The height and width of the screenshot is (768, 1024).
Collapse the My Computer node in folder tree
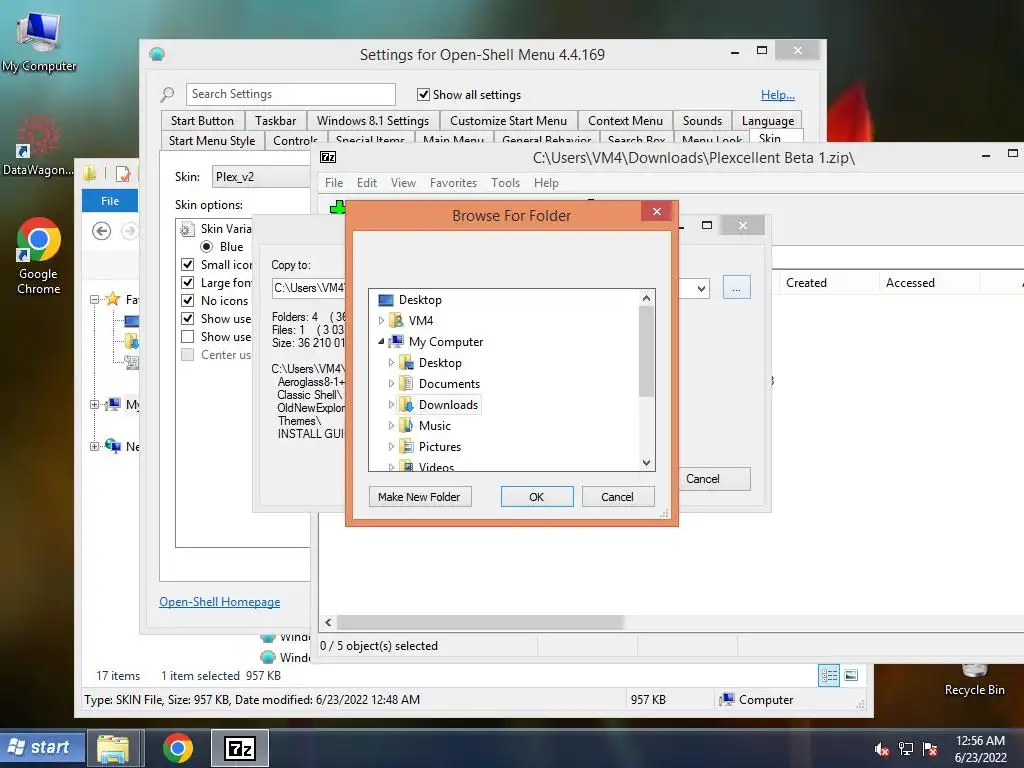(381, 342)
